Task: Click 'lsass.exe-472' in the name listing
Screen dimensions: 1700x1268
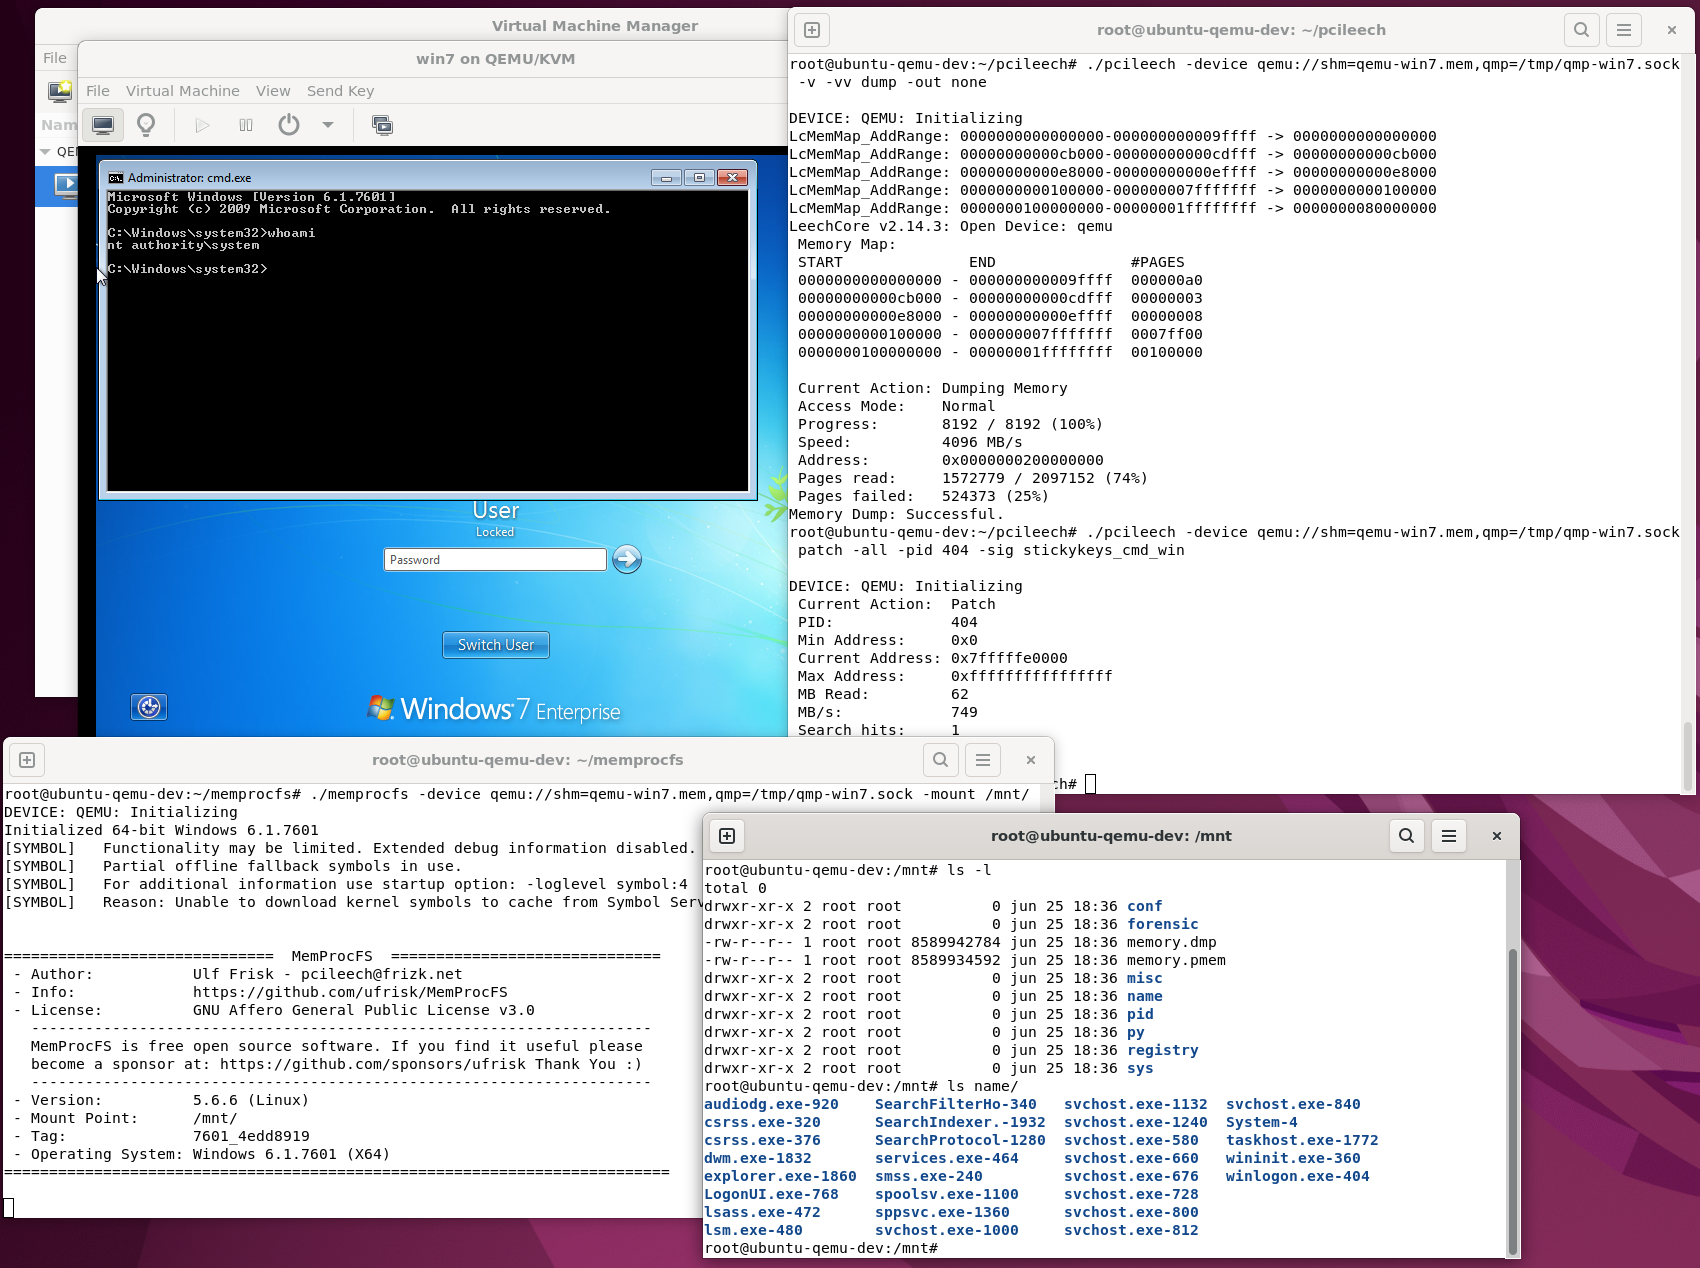Action: [762, 1212]
